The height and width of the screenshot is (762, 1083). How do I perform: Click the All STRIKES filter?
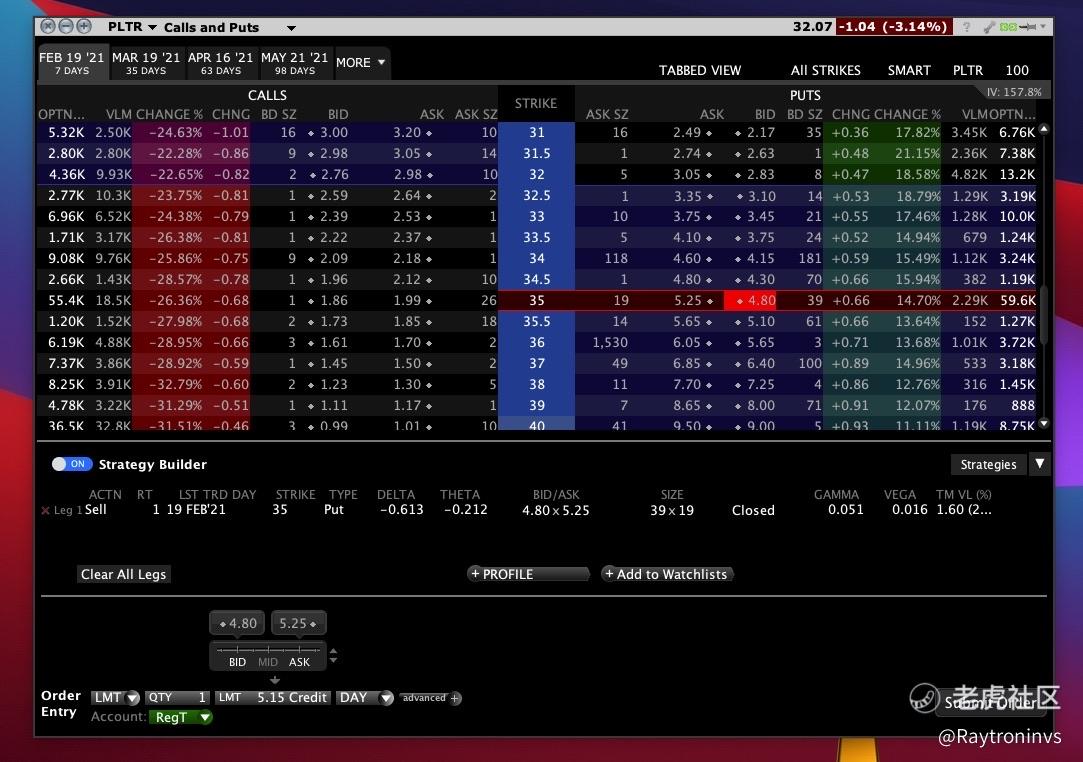pyautogui.click(x=825, y=70)
